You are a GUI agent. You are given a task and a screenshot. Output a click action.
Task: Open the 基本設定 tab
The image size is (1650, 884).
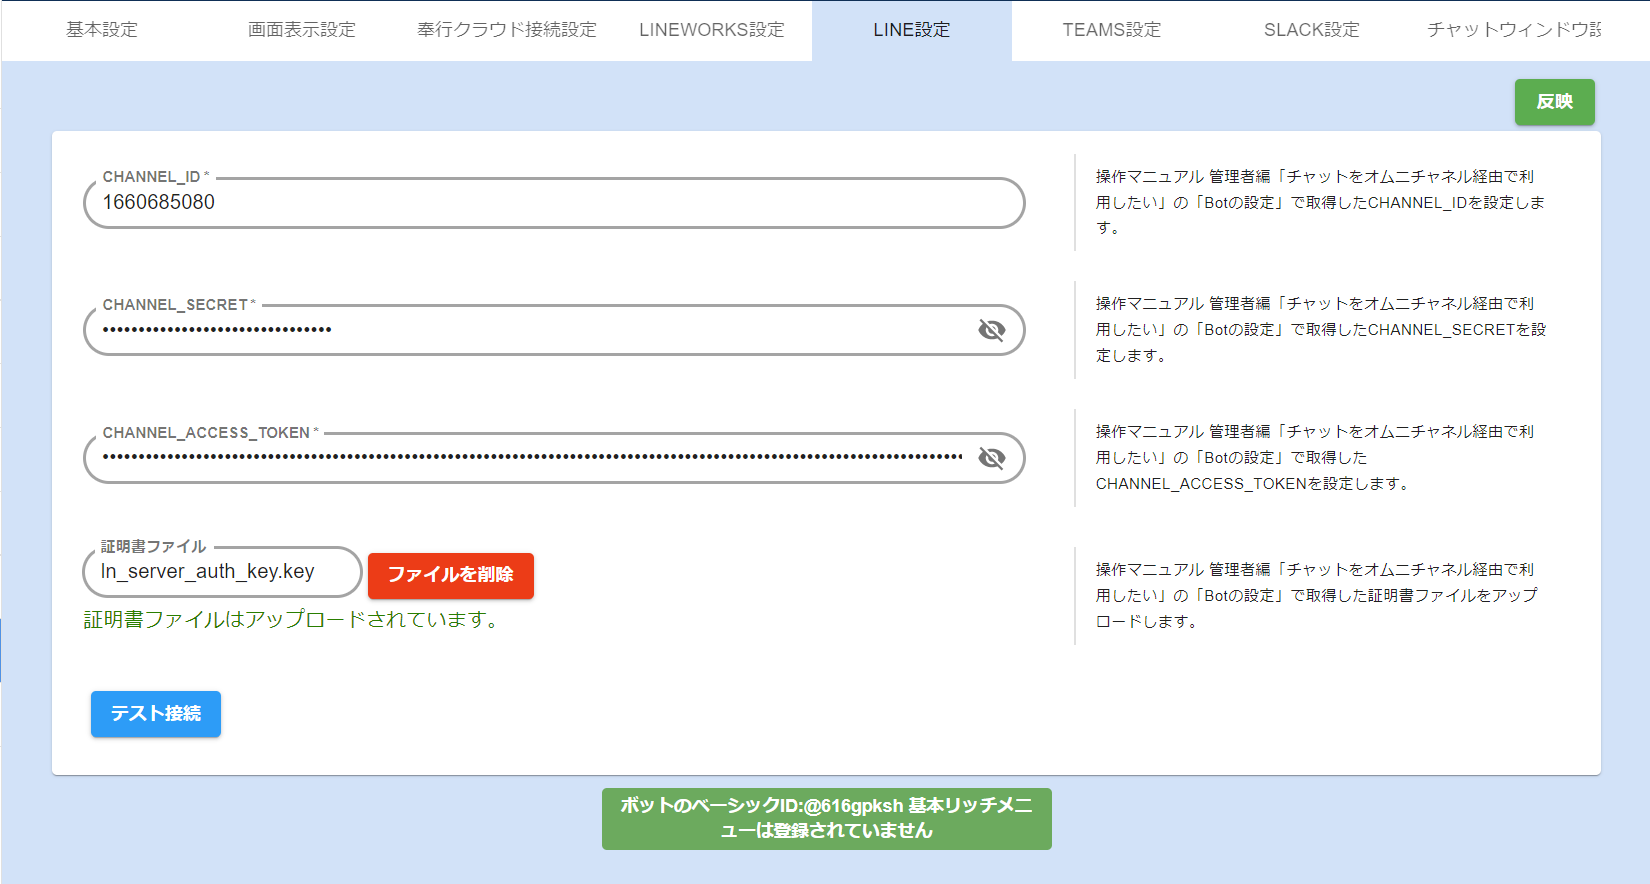pos(102,30)
